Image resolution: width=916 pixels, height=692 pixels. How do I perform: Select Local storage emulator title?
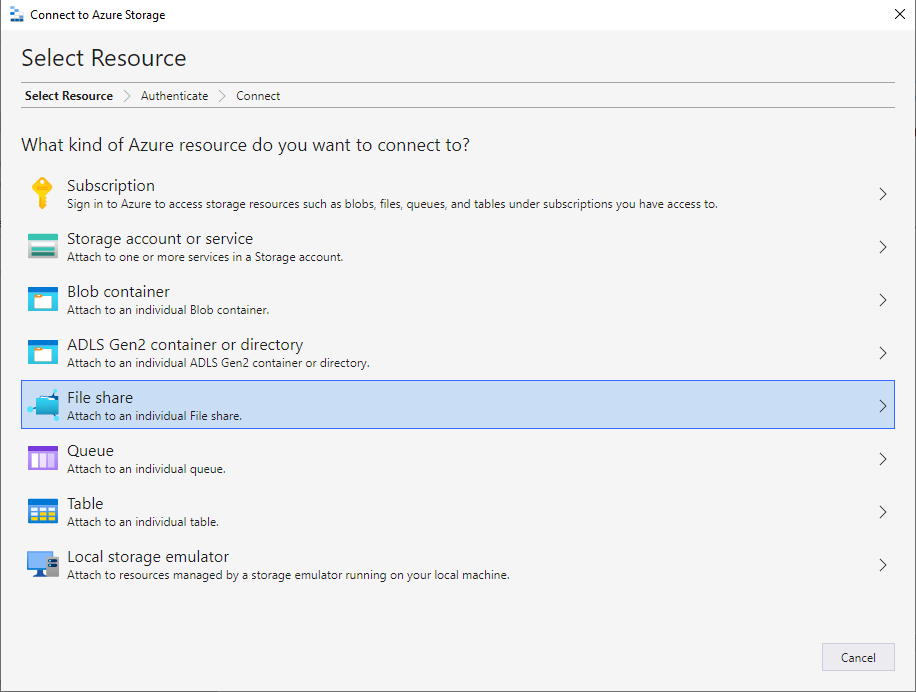148,557
